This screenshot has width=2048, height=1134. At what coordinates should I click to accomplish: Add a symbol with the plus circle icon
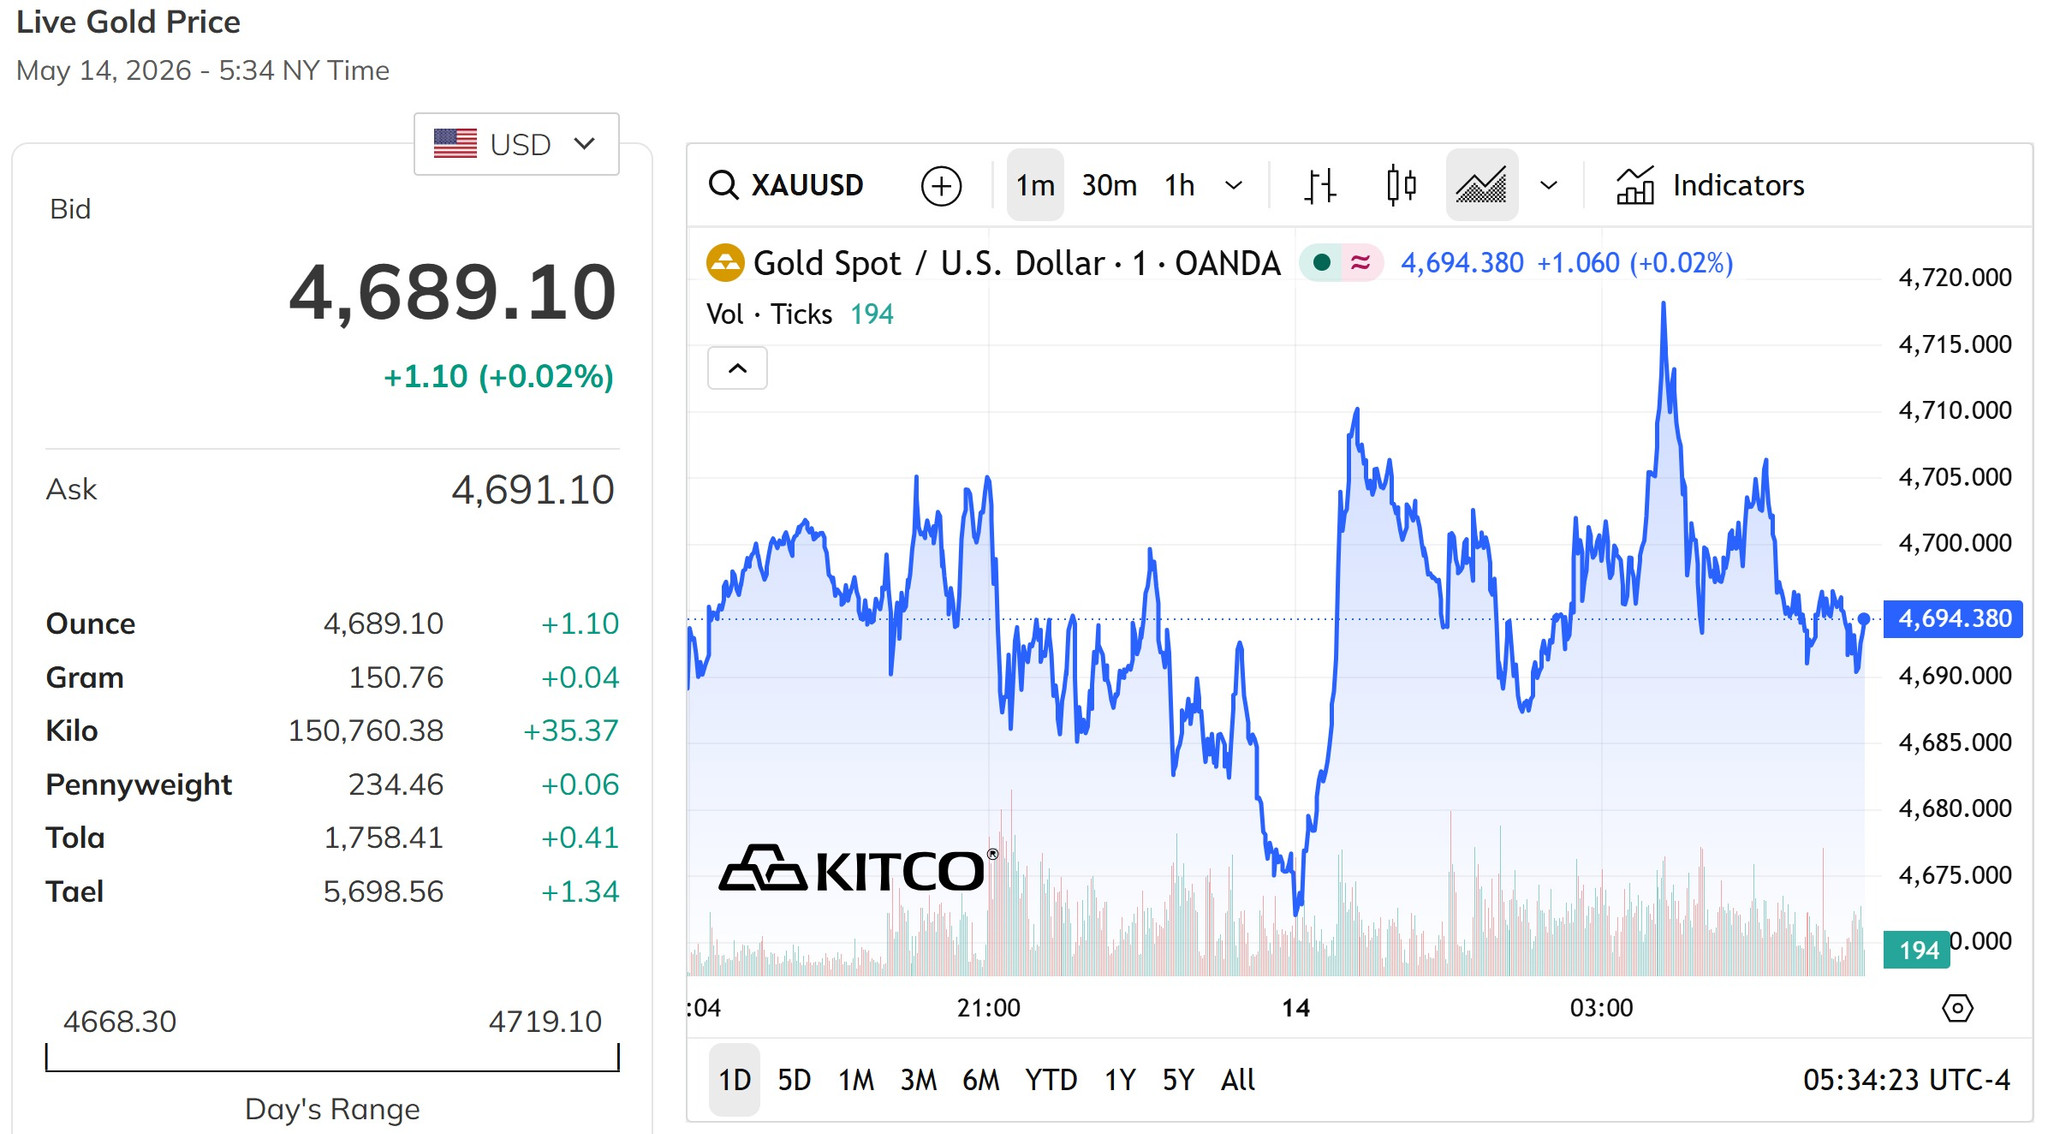click(941, 186)
